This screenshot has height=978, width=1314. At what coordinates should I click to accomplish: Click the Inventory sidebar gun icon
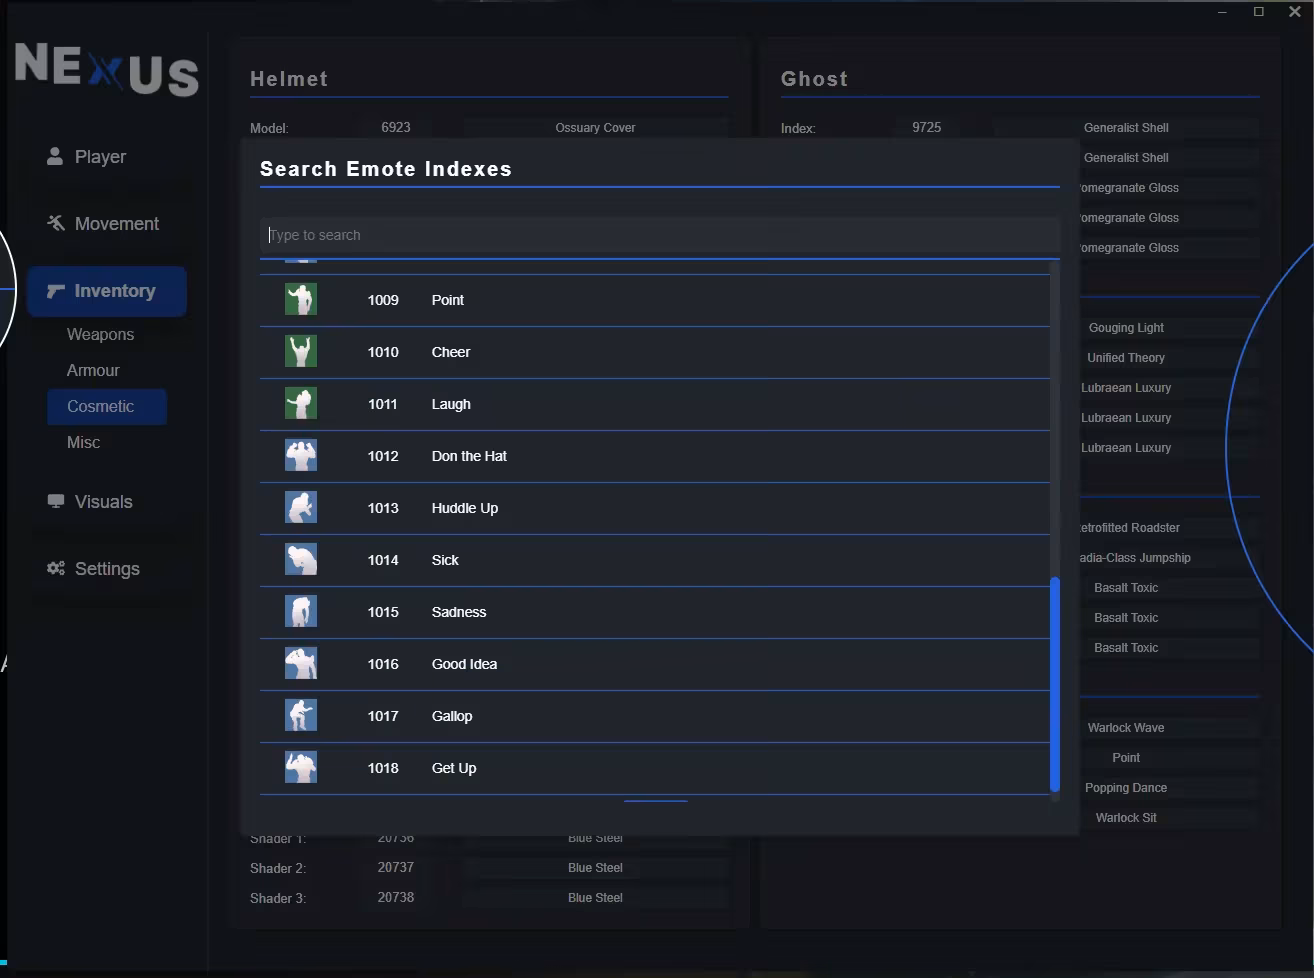(56, 291)
